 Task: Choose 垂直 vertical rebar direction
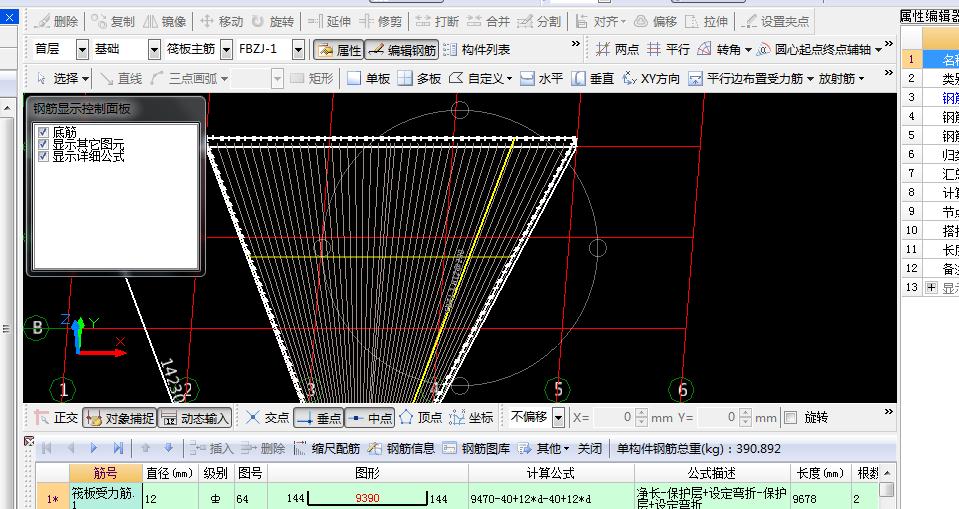(x=593, y=78)
